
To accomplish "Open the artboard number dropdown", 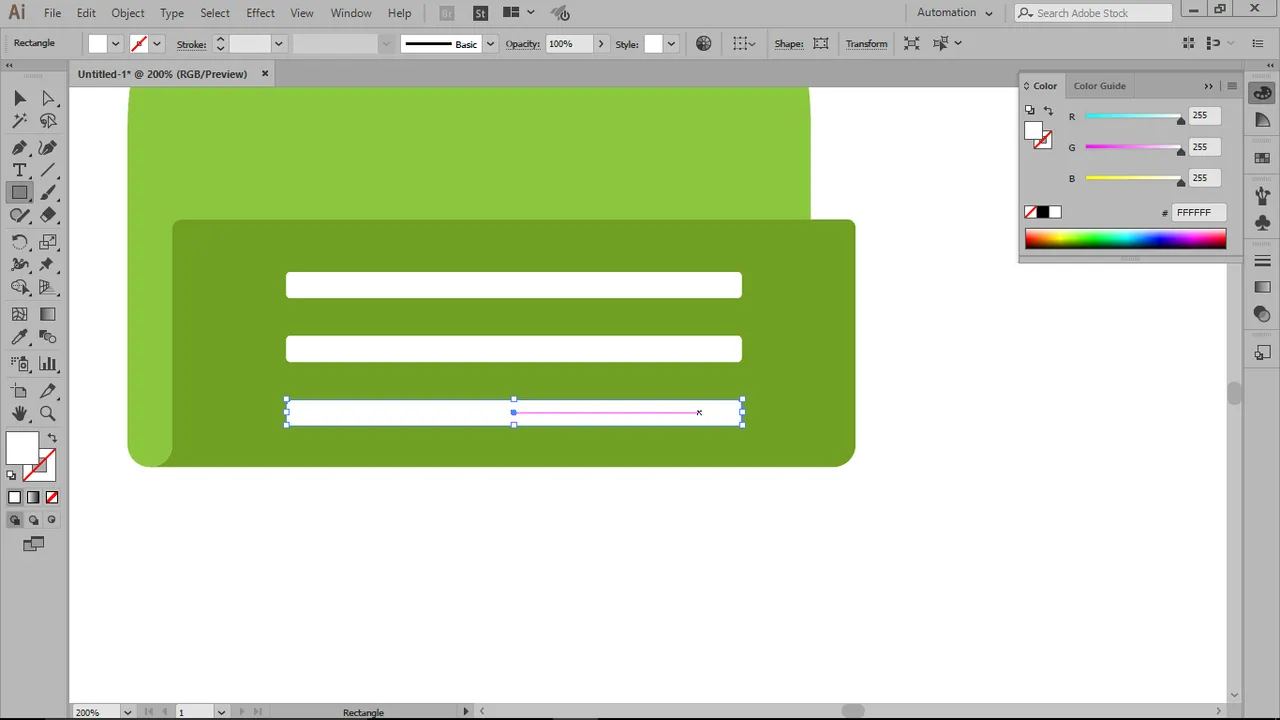I will point(221,712).
